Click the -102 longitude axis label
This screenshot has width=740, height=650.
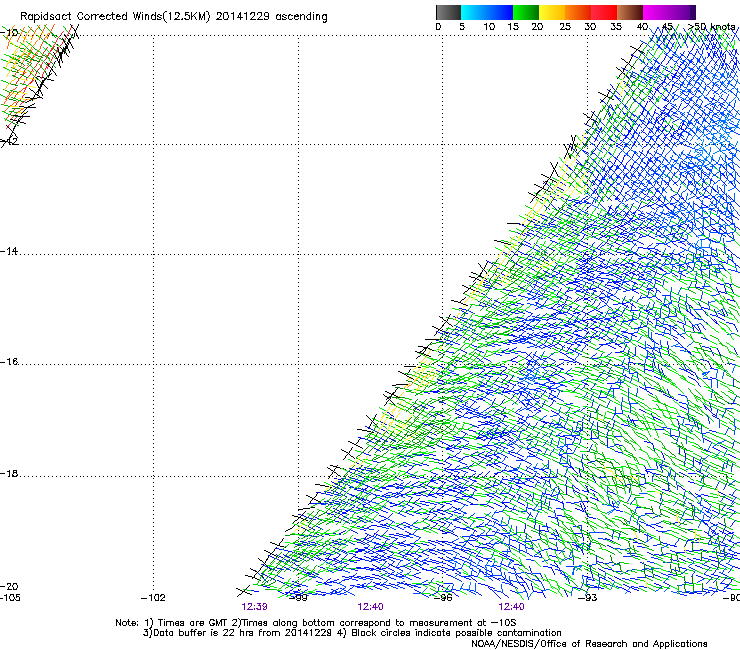pyautogui.click(x=153, y=598)
